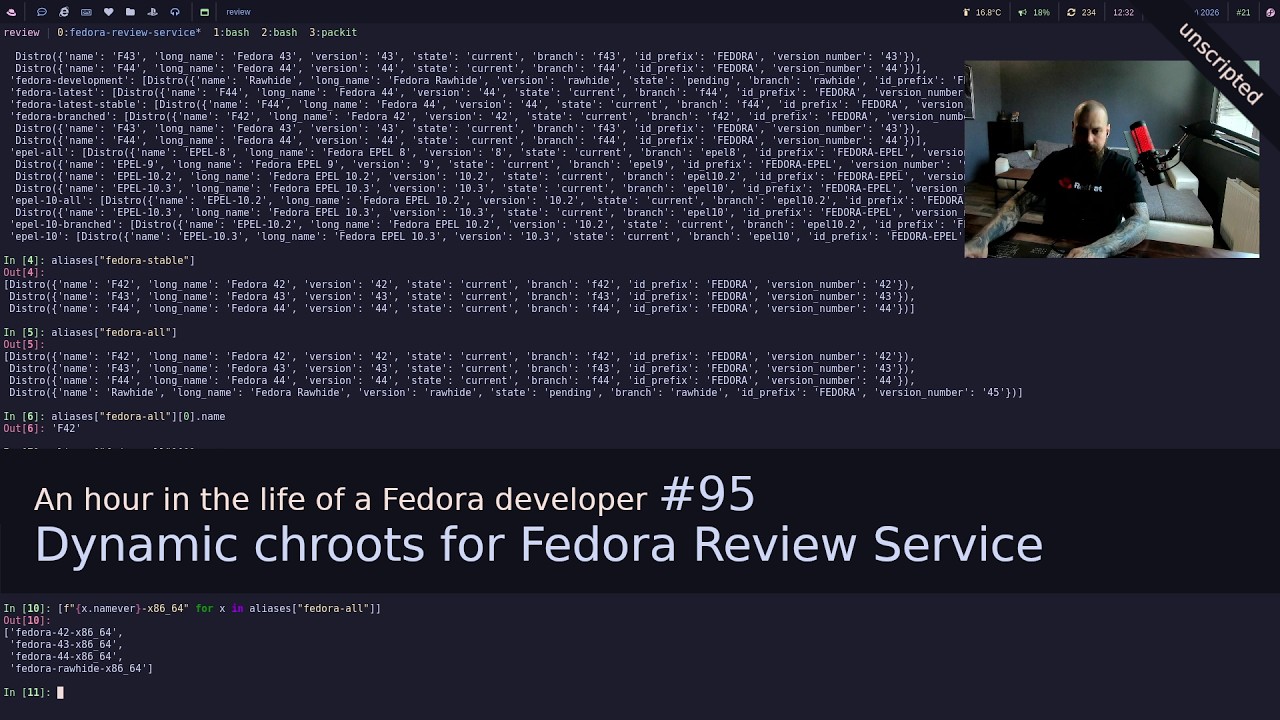Open the web browser workspace icon

coord(64,12)
